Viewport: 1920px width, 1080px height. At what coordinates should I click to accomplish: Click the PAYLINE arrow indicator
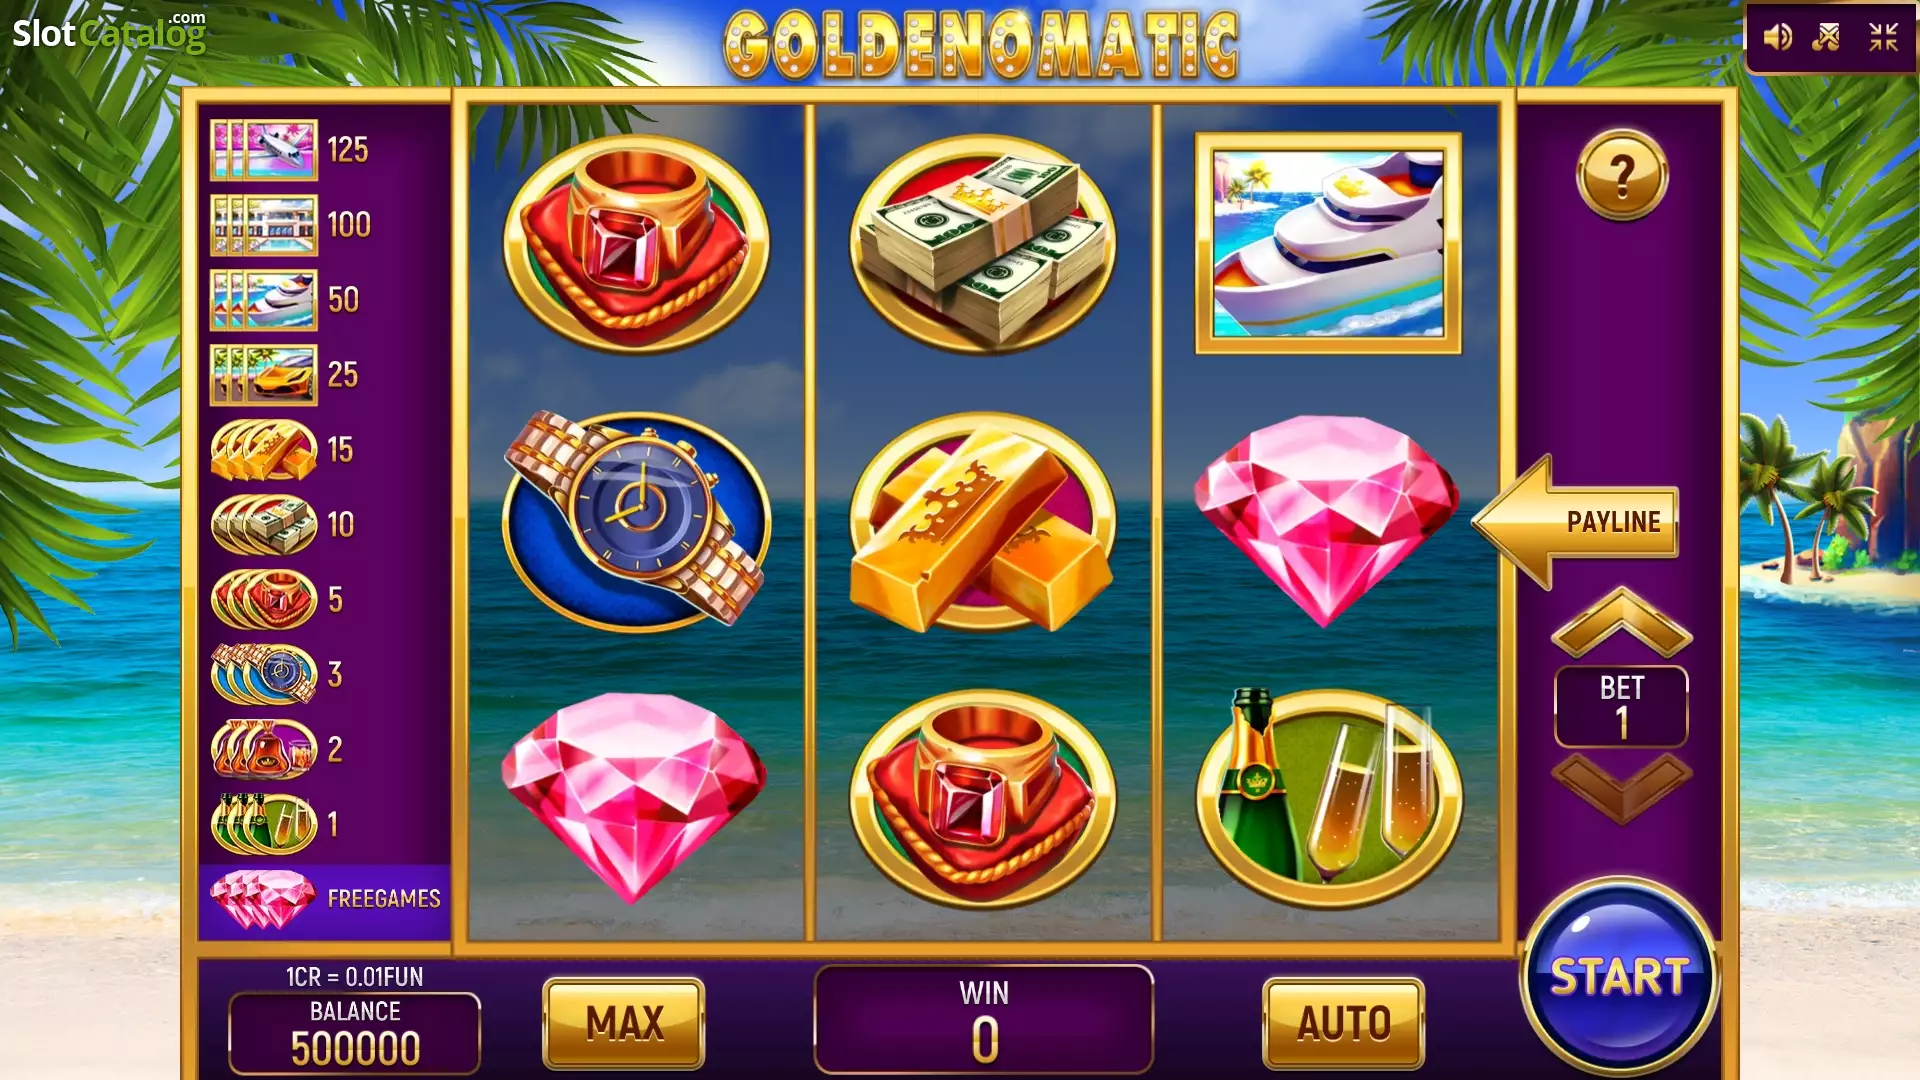1576,521
